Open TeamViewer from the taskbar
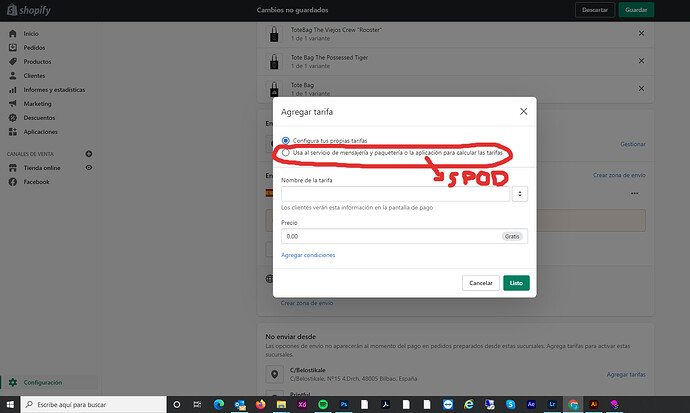This screenshot has width=690, height=413. 448,404
